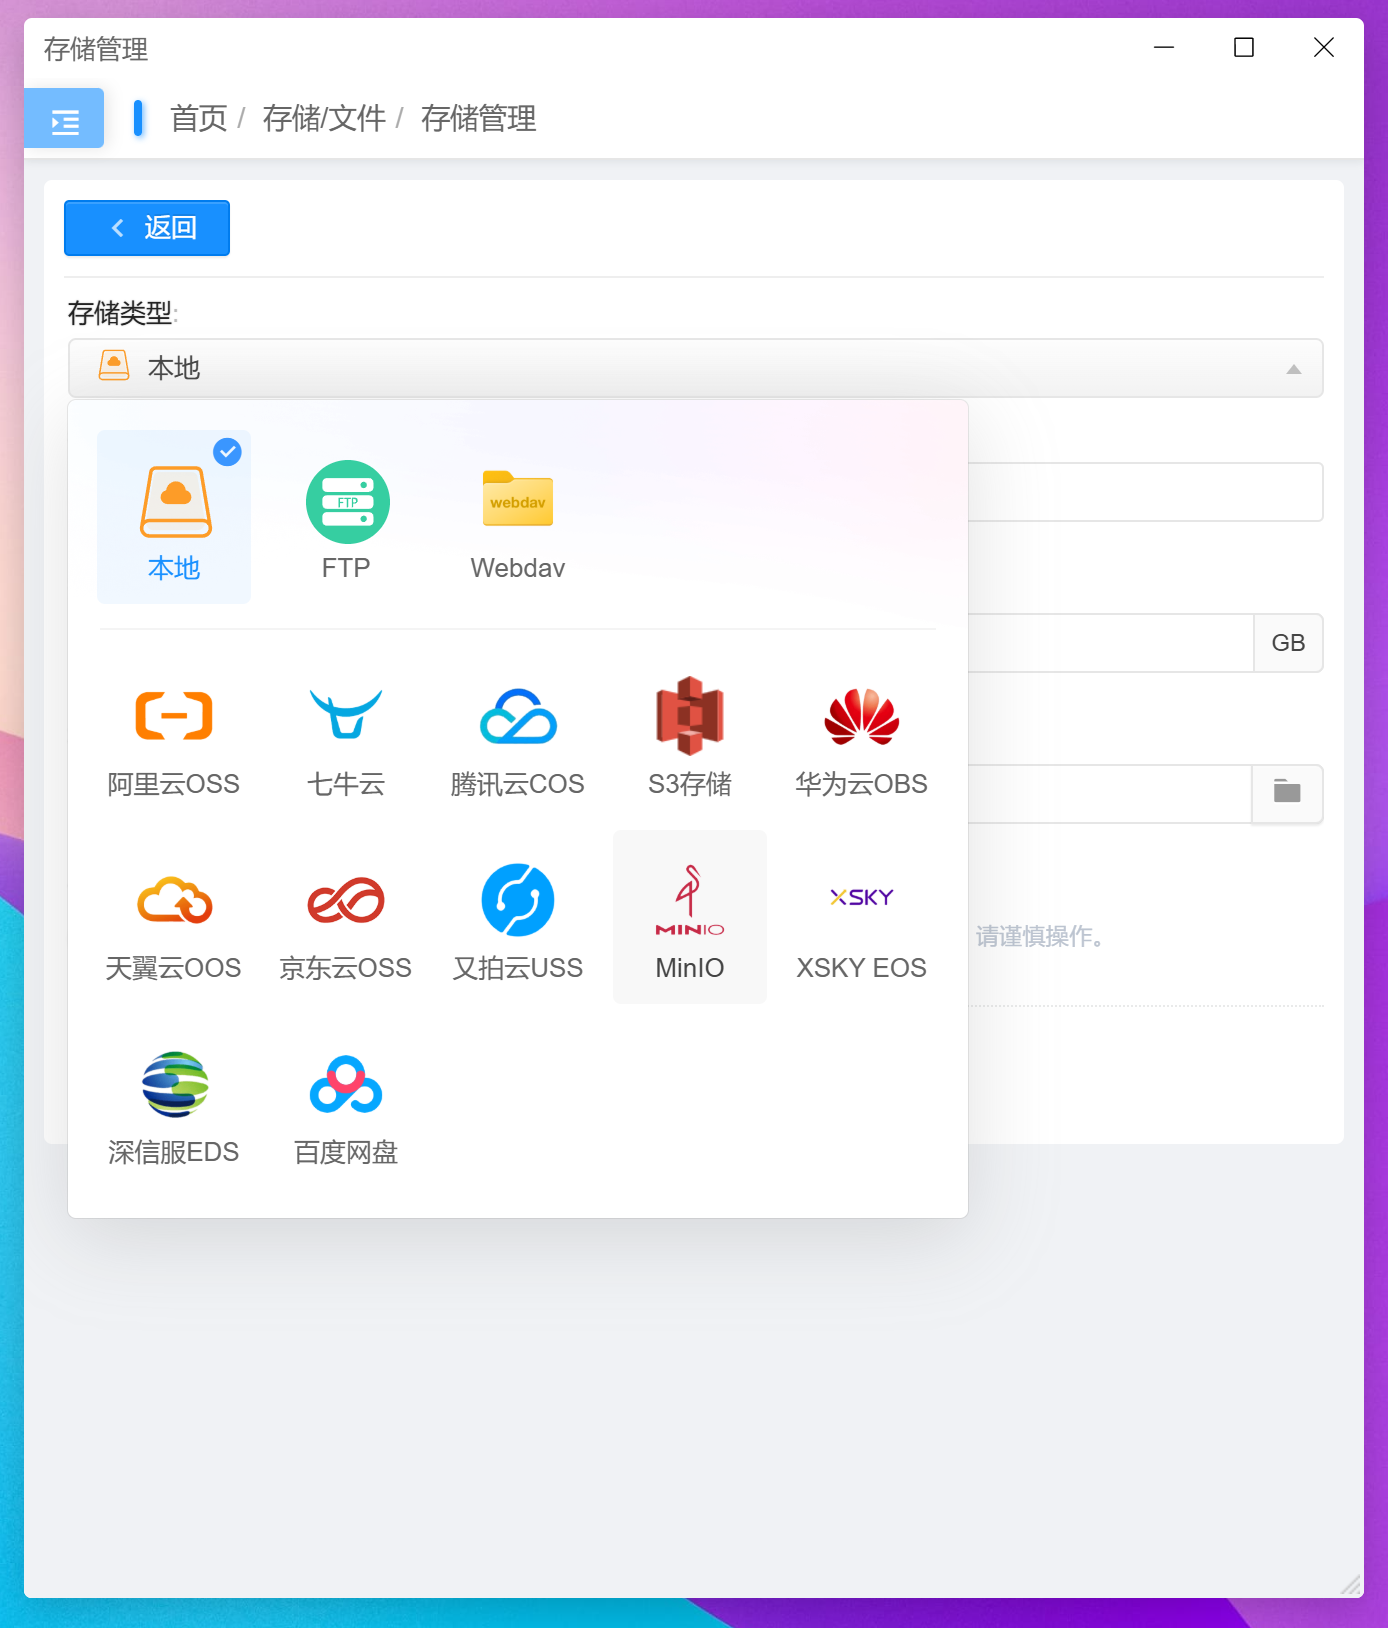Maximize the 存储管理 window
This screenshot has height=1628, width=1388.
click(1244, 47)
